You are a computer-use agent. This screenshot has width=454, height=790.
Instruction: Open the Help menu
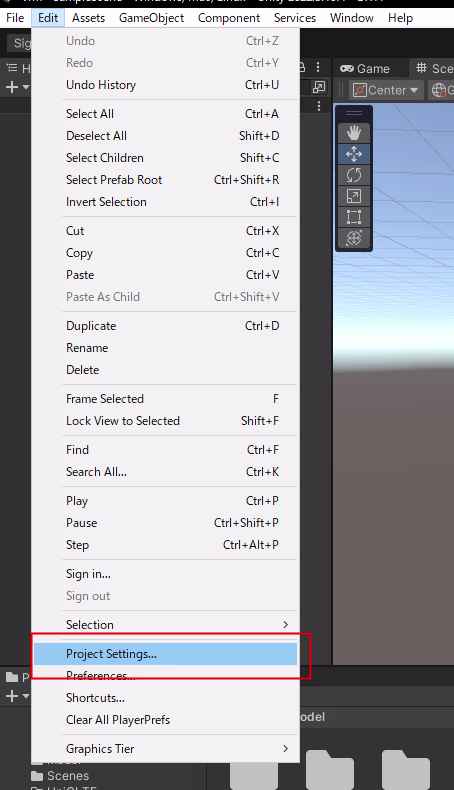pyautogui.click(x=400, y=18)
